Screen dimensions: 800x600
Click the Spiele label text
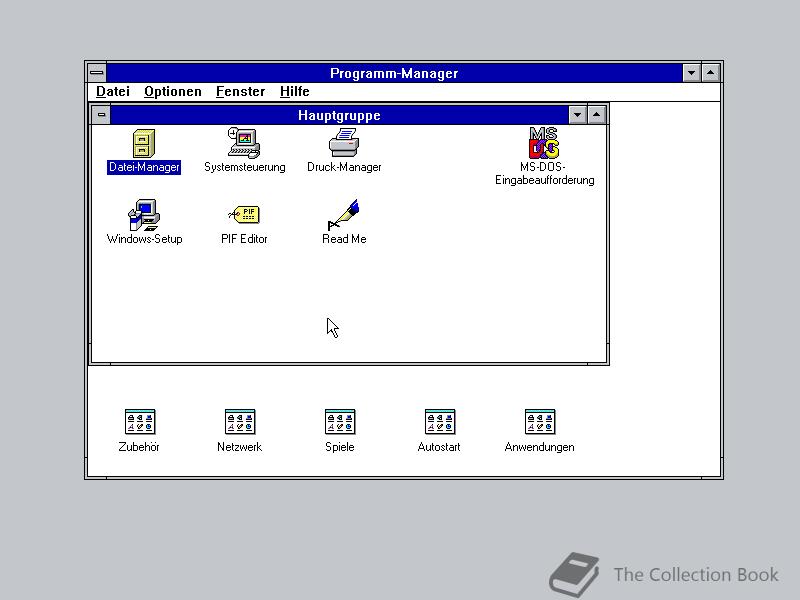339,447
